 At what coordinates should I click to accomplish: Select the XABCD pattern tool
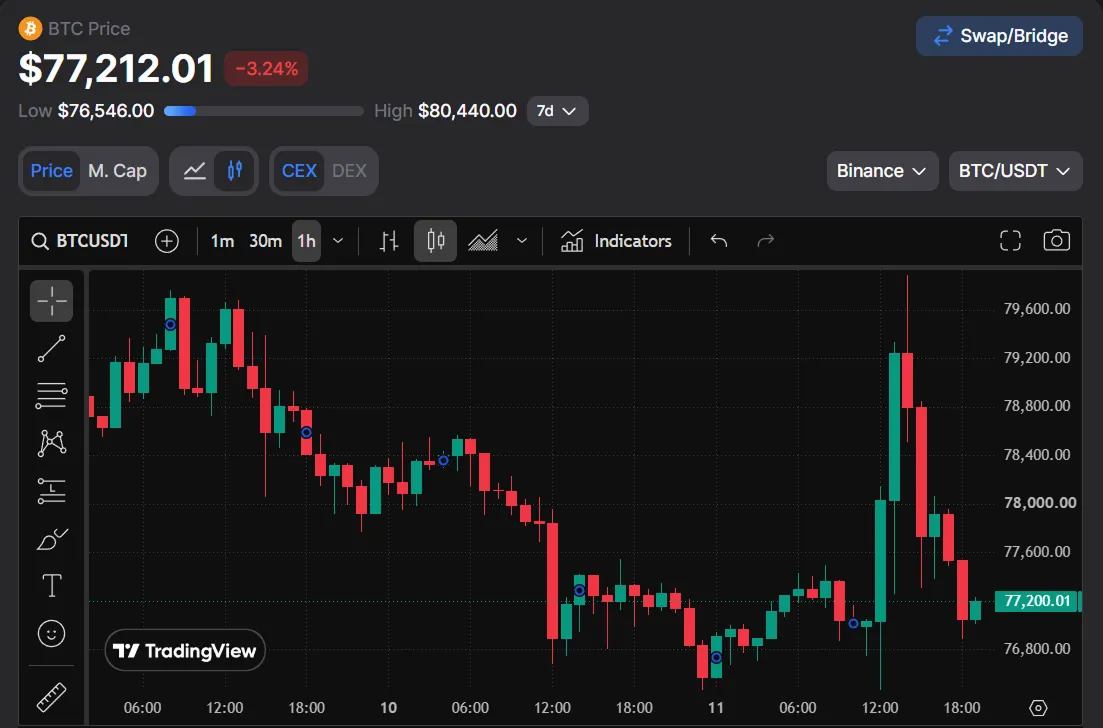(51, 443)
